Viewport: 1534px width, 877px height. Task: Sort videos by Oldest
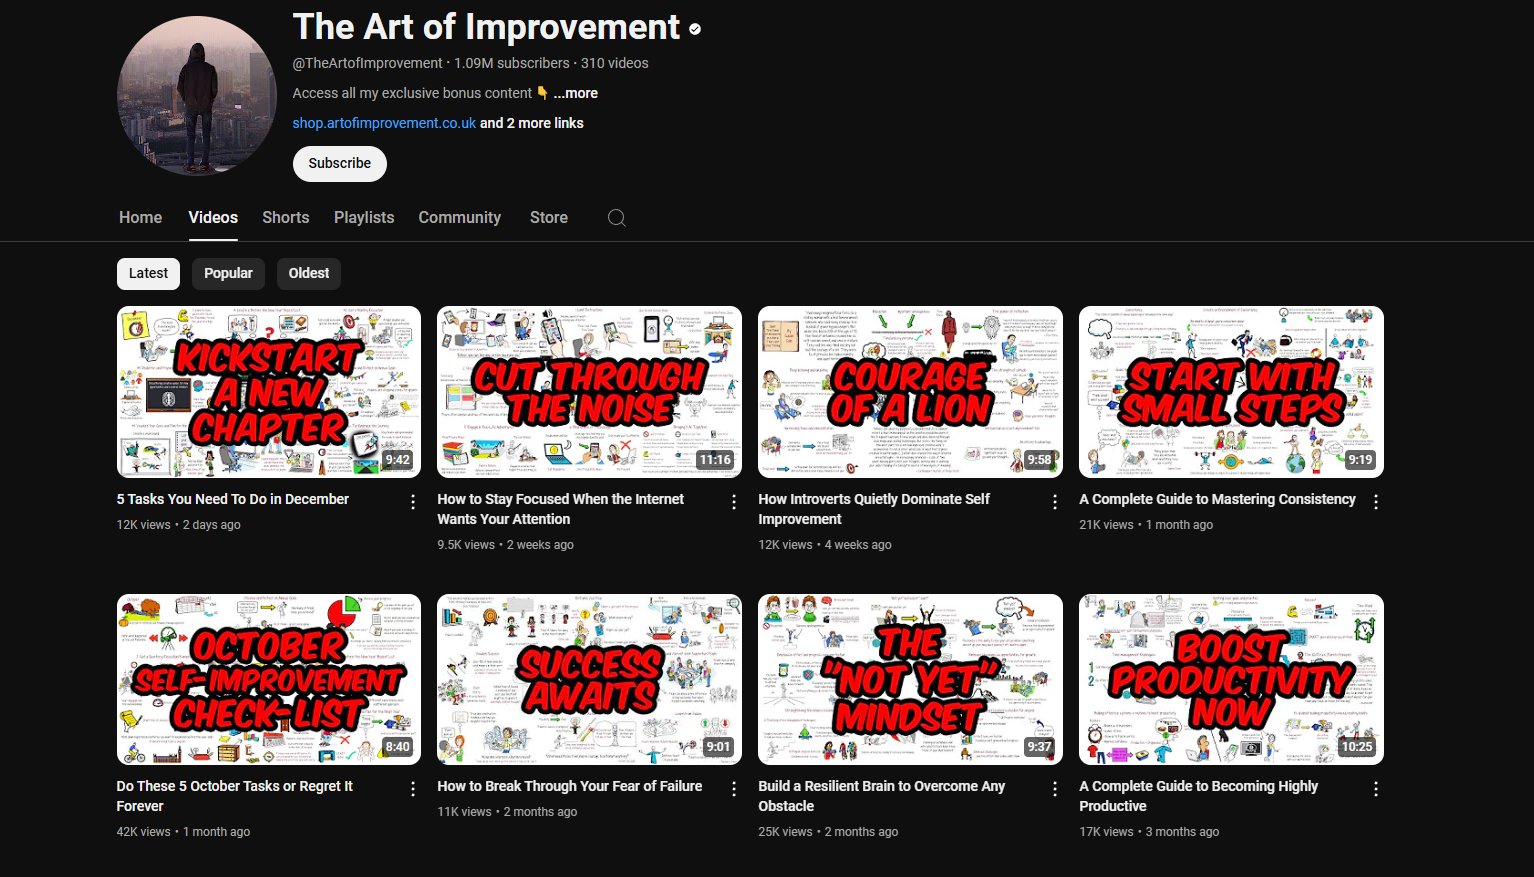coord(309,273)
